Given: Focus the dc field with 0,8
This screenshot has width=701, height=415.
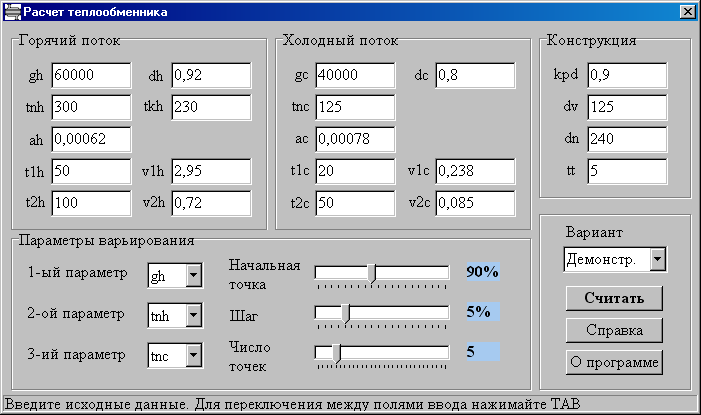Looking at the screenshot, I should click(x=475, y=75).
